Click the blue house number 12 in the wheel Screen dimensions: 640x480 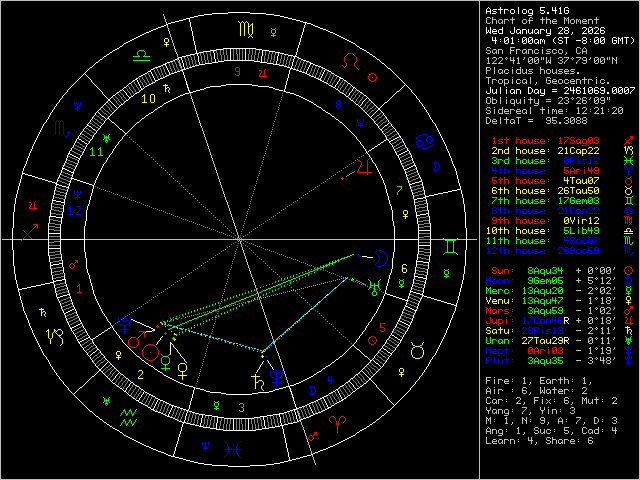75,211
